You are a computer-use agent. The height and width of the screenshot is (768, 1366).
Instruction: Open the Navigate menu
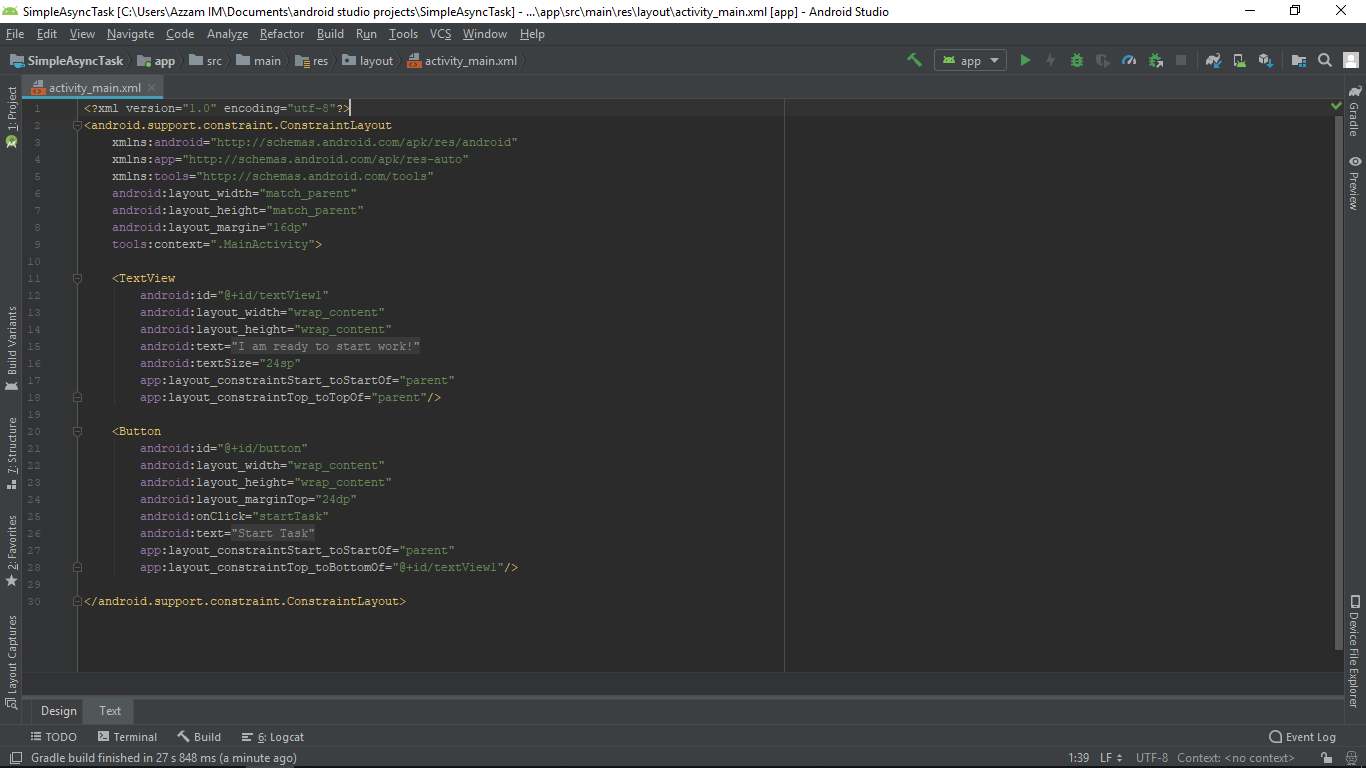(131, 34)
